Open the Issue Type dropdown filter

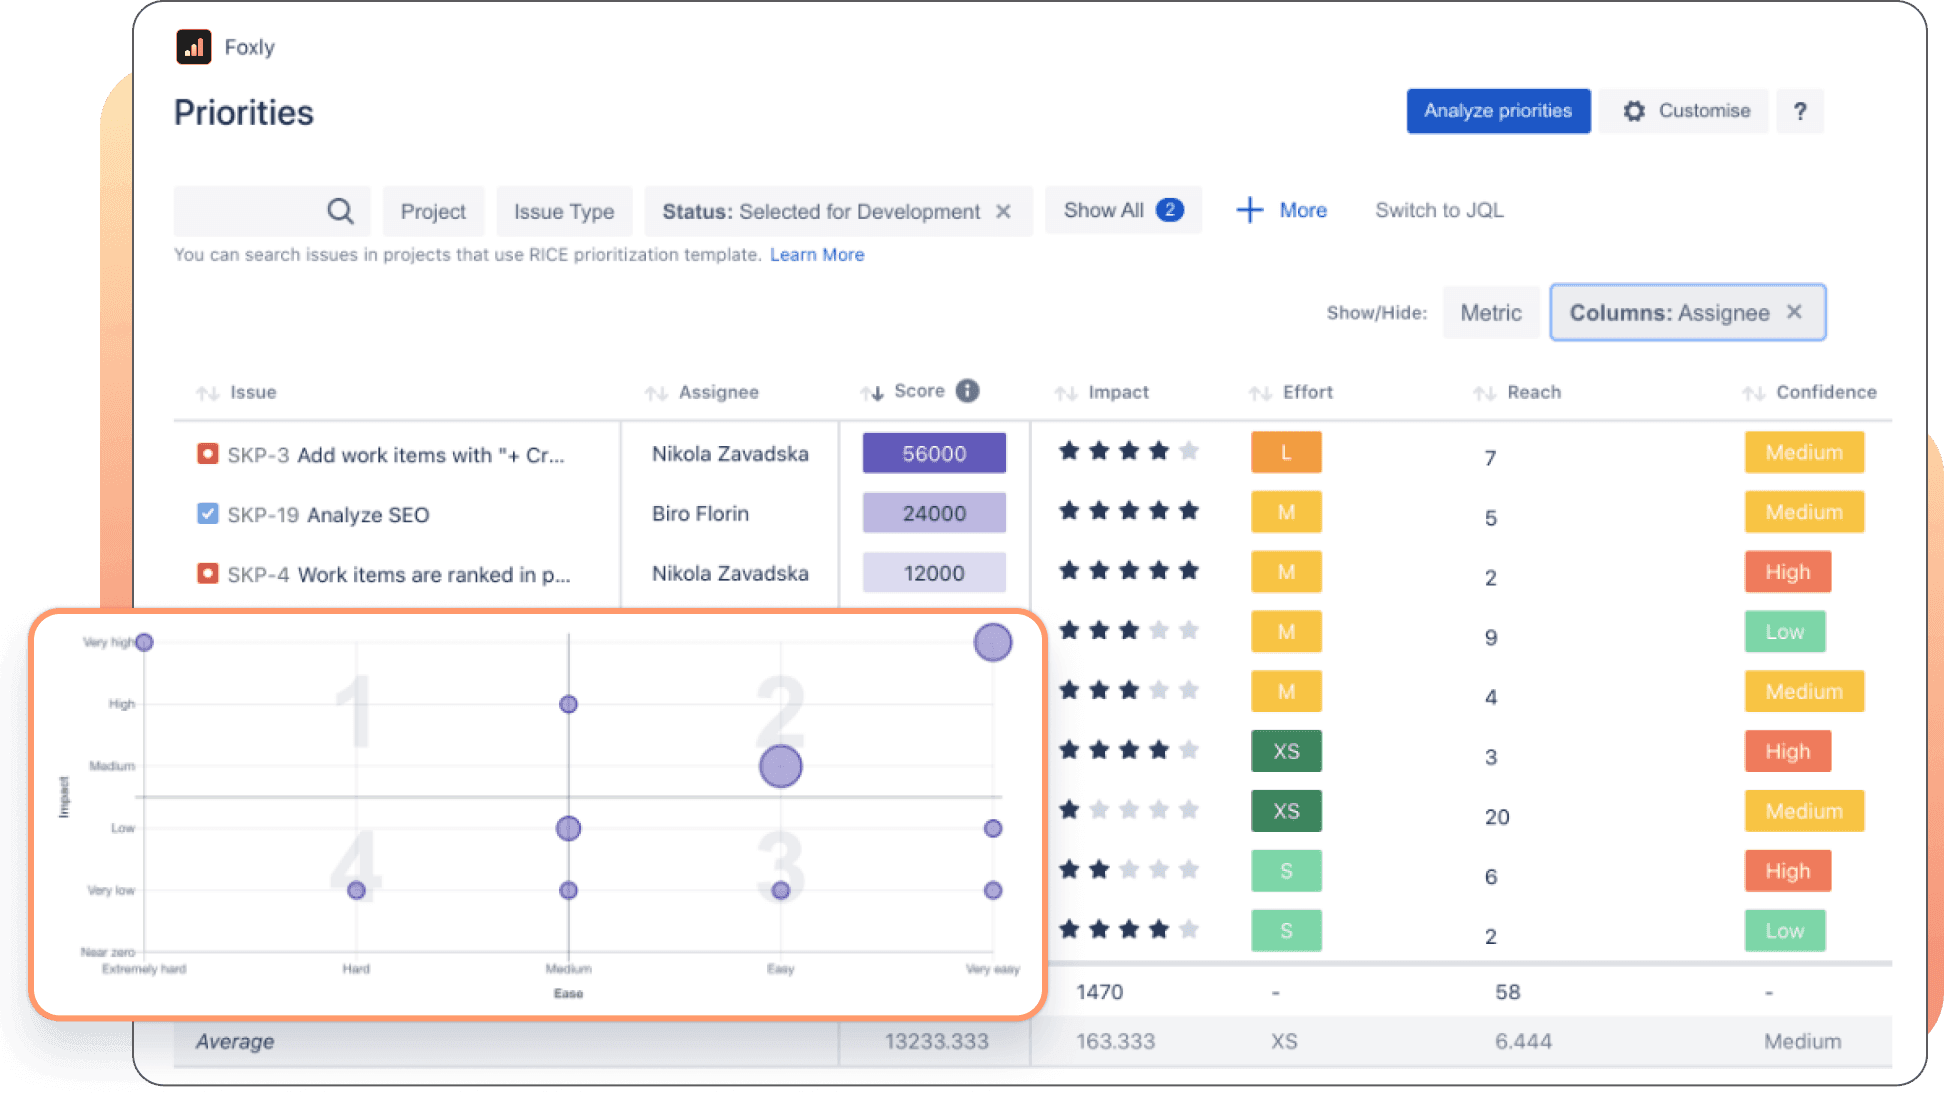pyautogui.click(x=561, y=211)
